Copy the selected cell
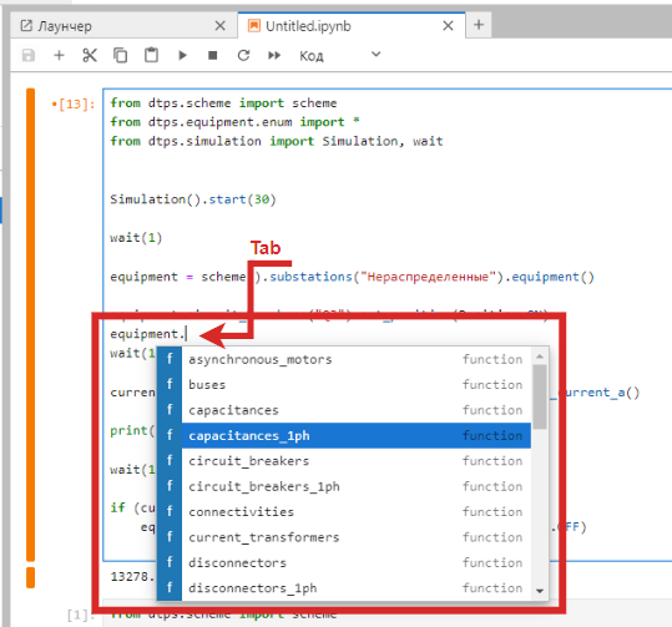The height and width of the screenshot is (627, 672). (x=120, y=55)
